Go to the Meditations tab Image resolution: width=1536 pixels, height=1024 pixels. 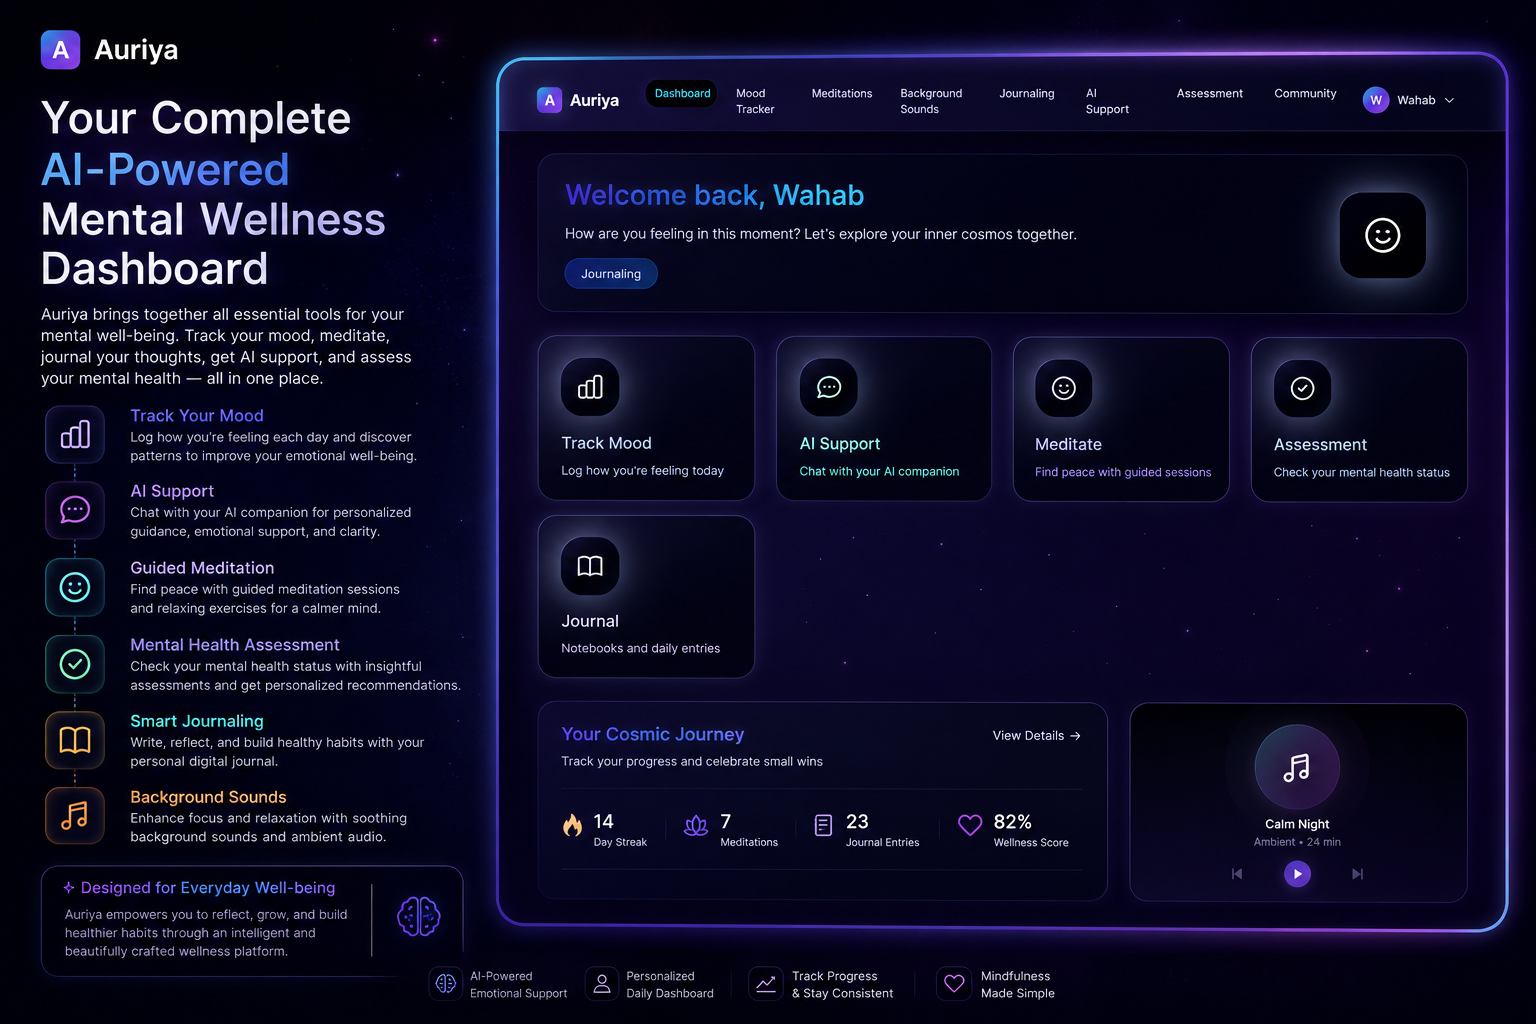click(842, 93)
